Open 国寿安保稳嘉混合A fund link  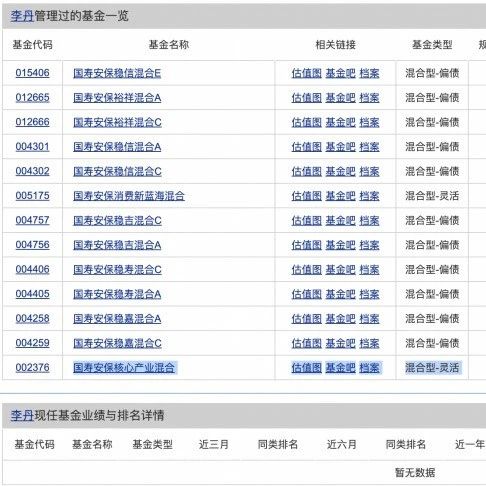pyautogui.click(x=117, y=319)
